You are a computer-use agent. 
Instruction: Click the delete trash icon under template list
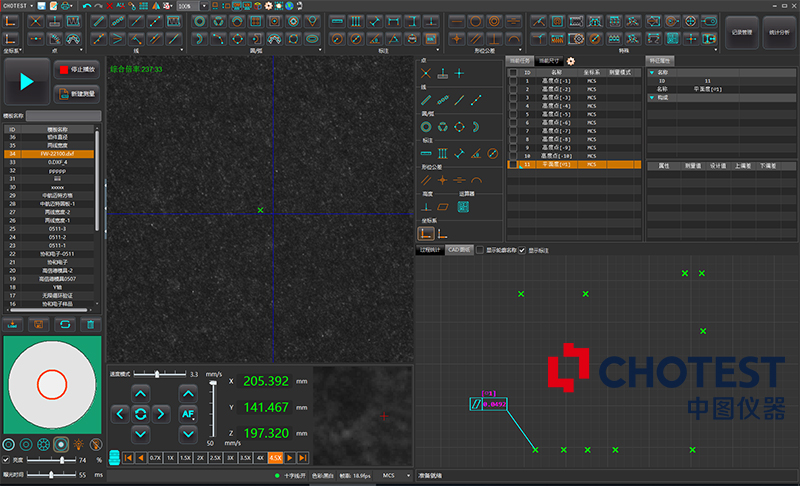(90, 324)
